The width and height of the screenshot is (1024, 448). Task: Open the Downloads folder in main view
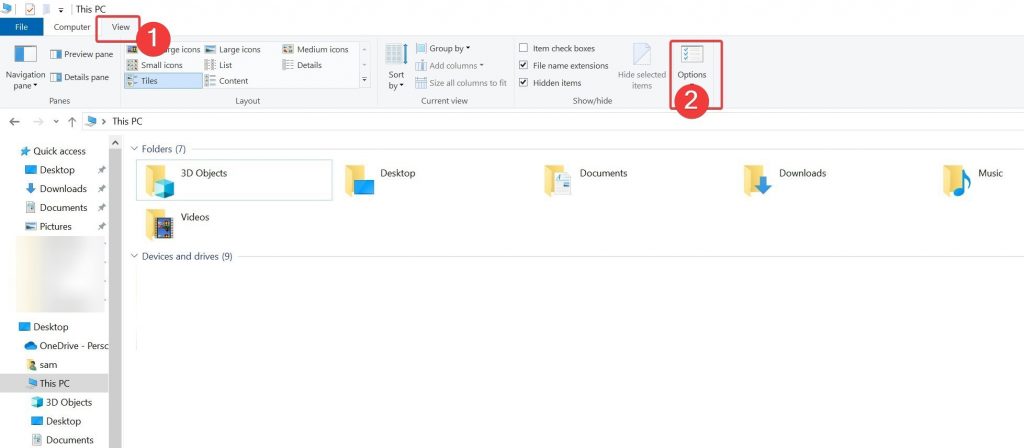(758, 180)
